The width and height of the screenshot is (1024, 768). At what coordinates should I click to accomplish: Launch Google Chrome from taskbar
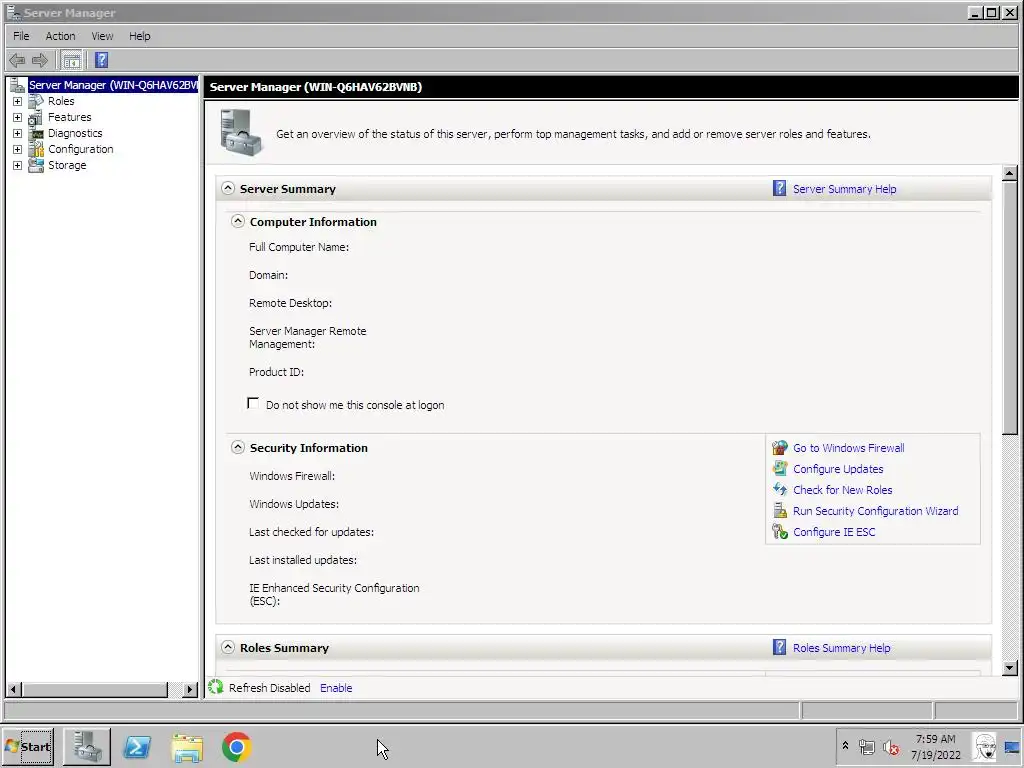click(x=236, y=747)
